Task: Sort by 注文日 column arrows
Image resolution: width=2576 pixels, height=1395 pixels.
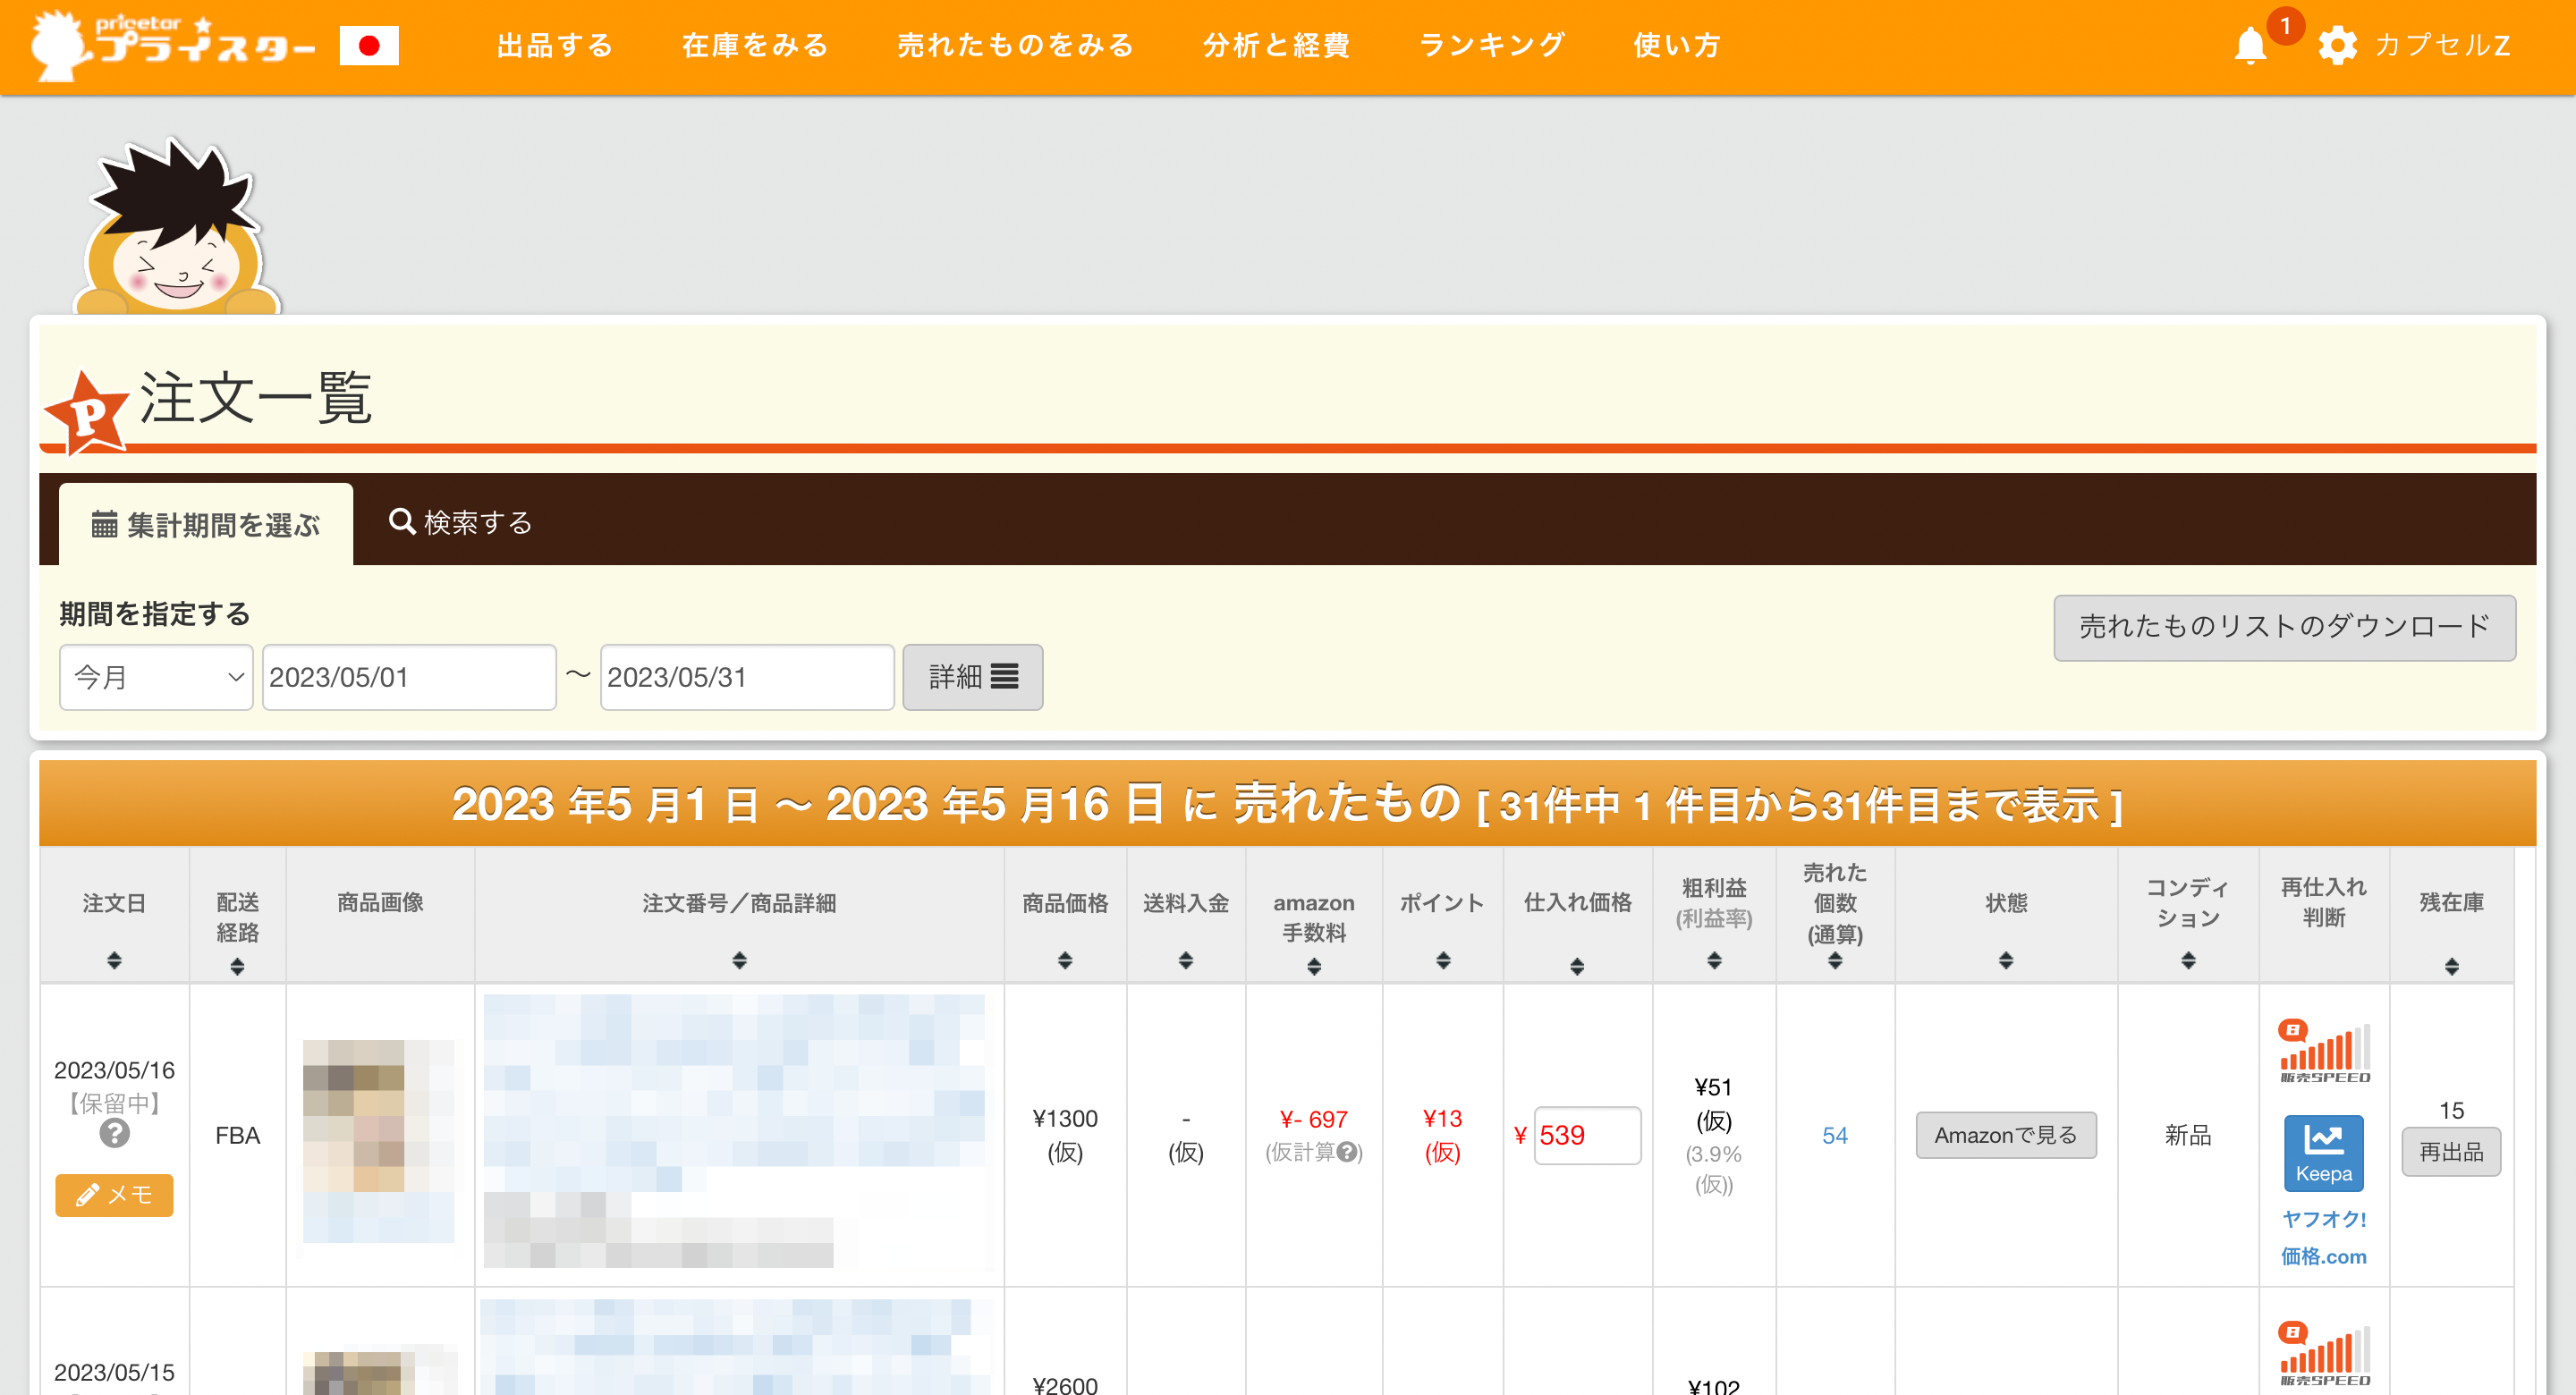Action: pos(114,961)
